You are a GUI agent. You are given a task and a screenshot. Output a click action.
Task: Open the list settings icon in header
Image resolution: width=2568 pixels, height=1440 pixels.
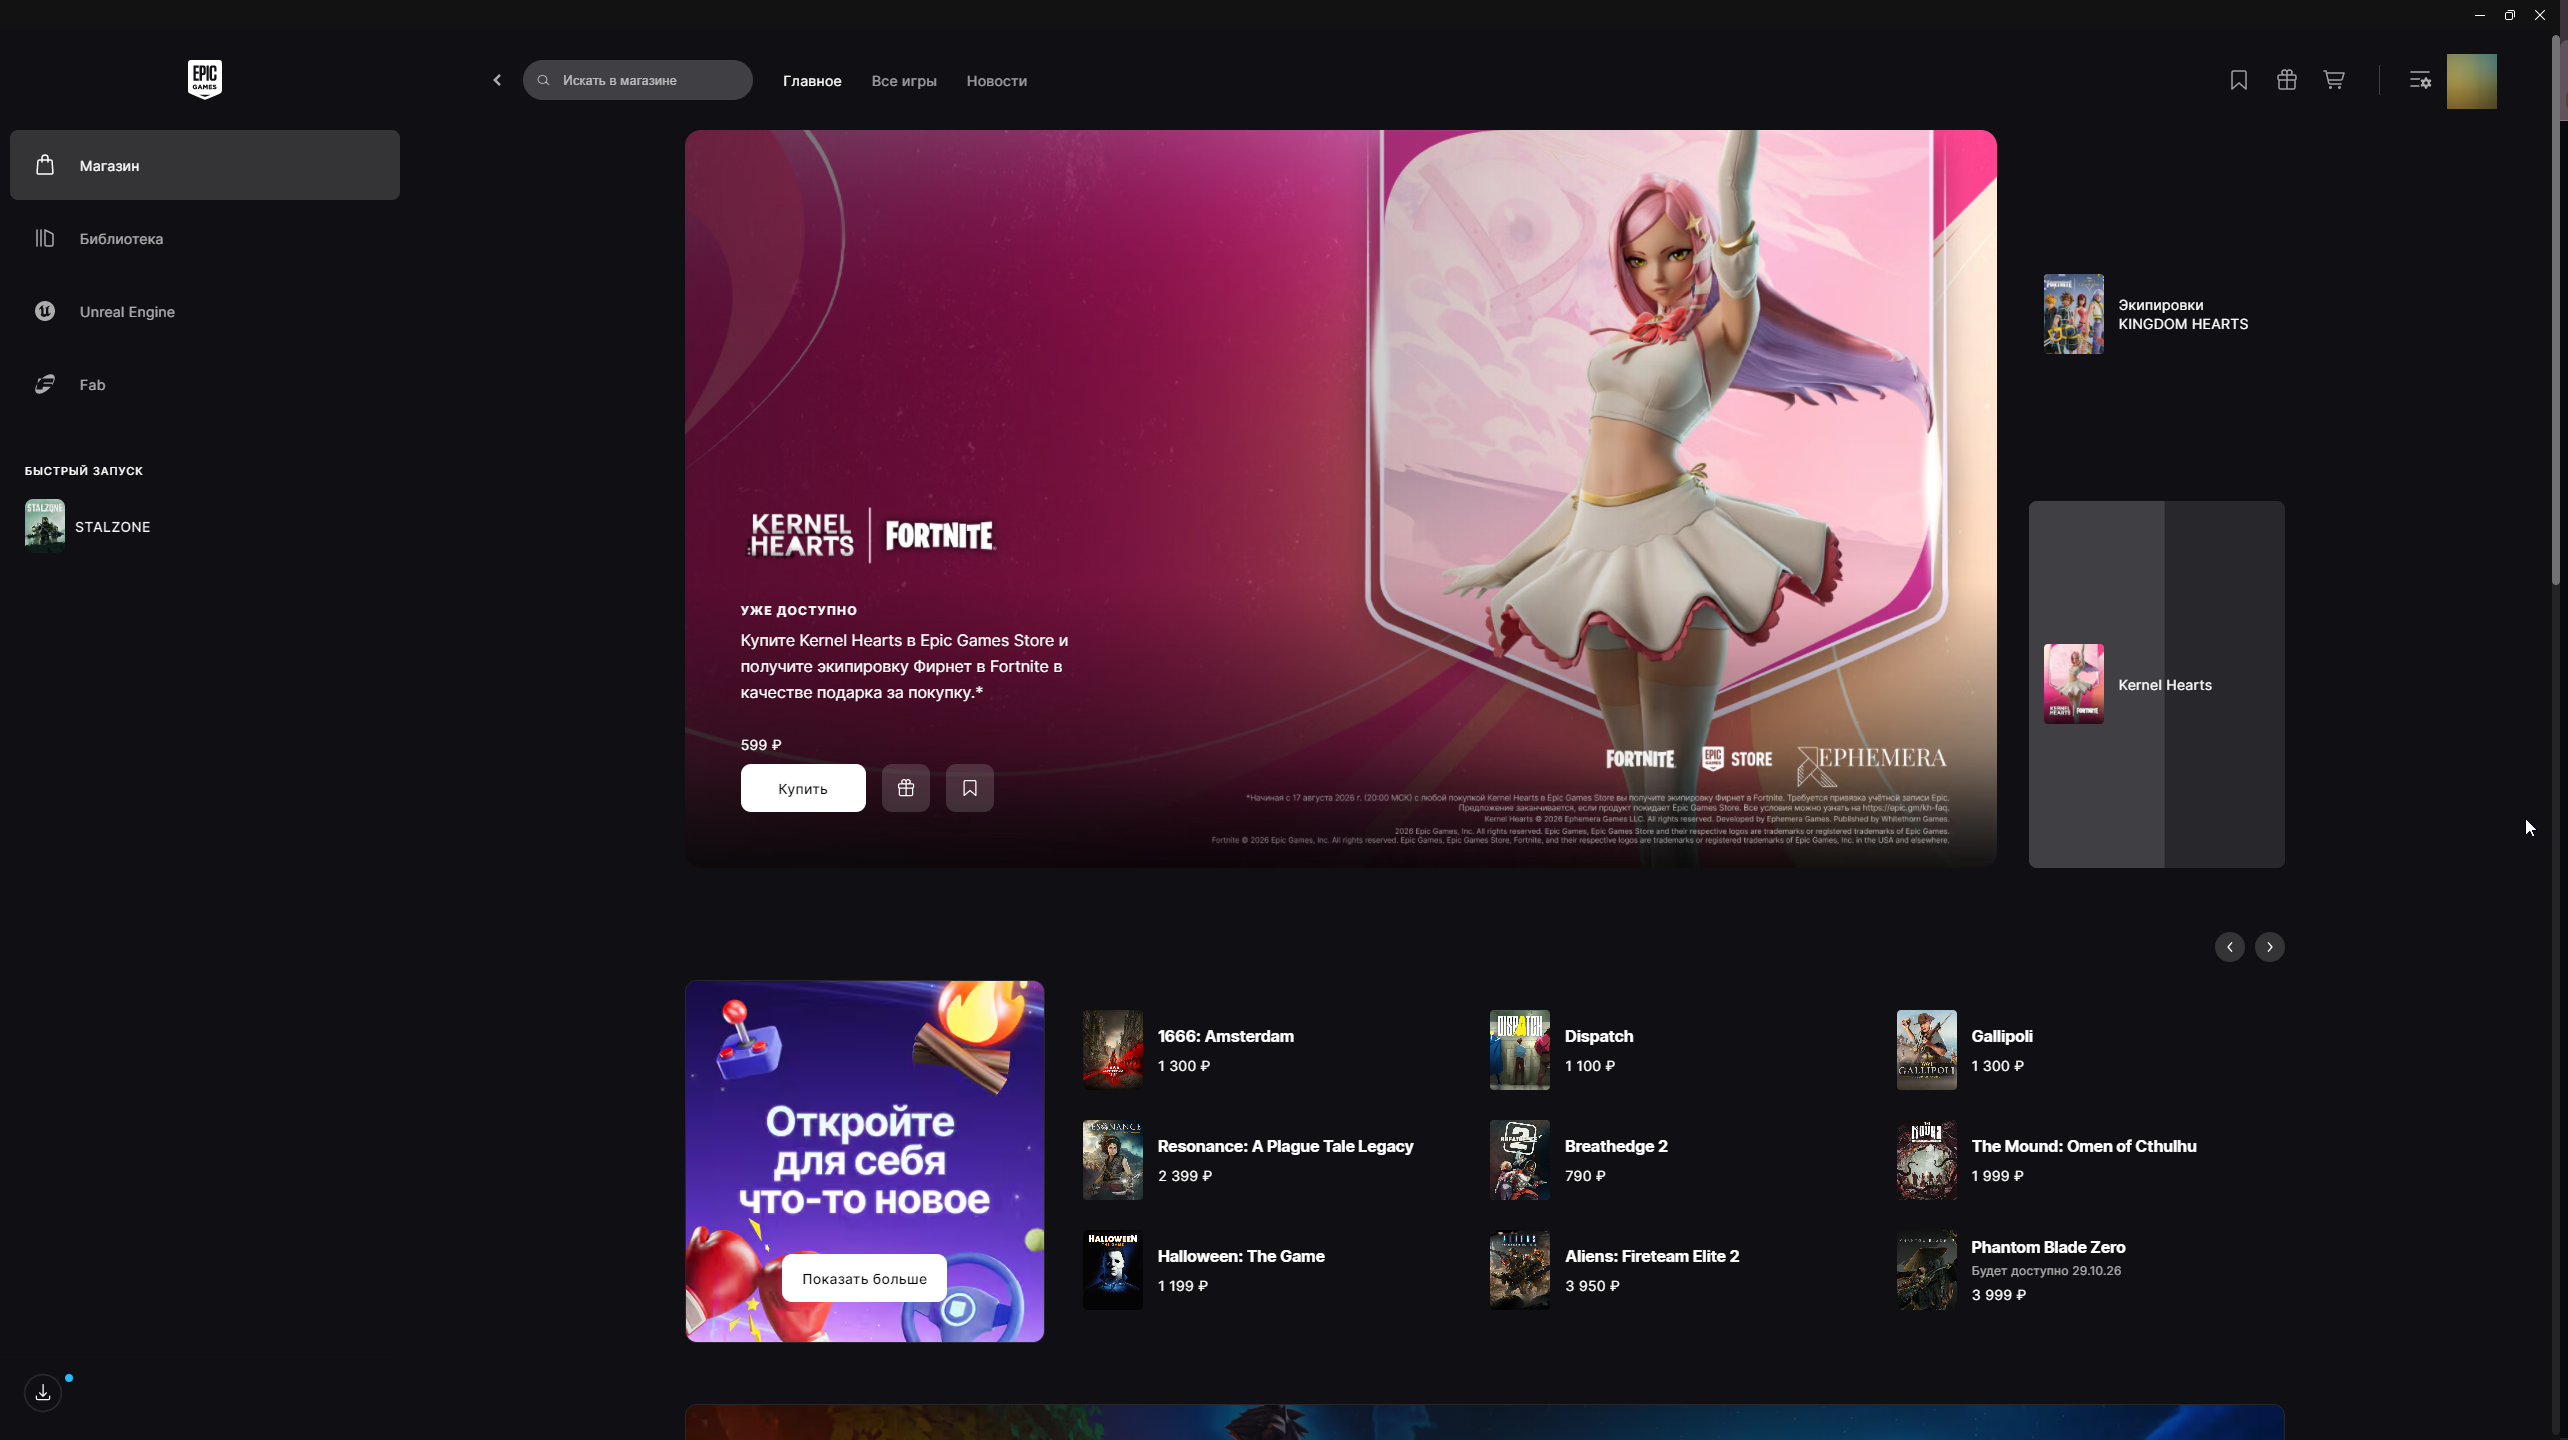click(x=2420, y=80)
